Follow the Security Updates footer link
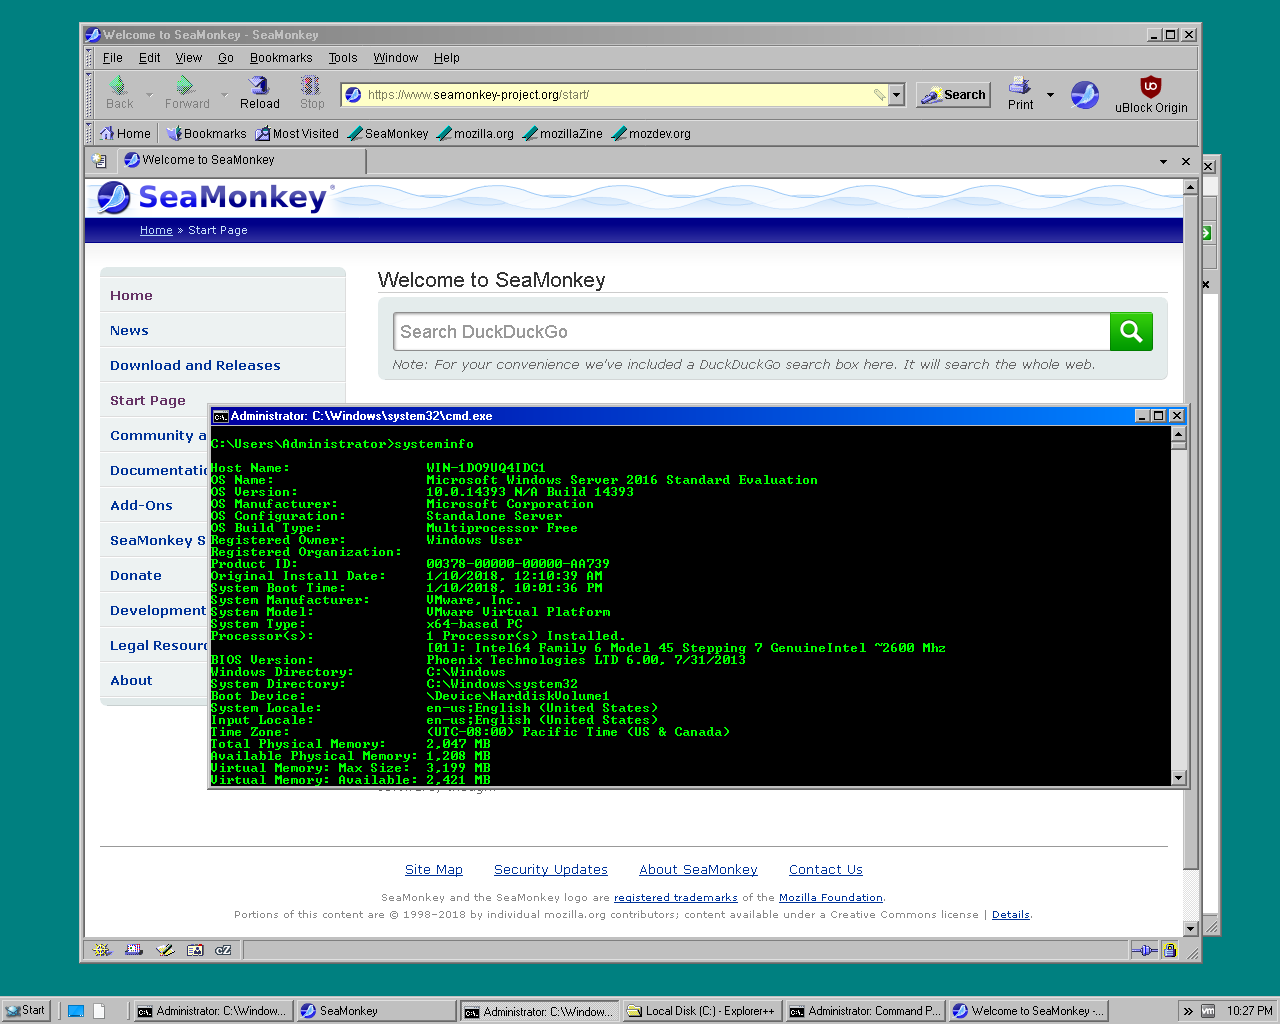This screenshot has height=1024, width=1280. (550, 870)
